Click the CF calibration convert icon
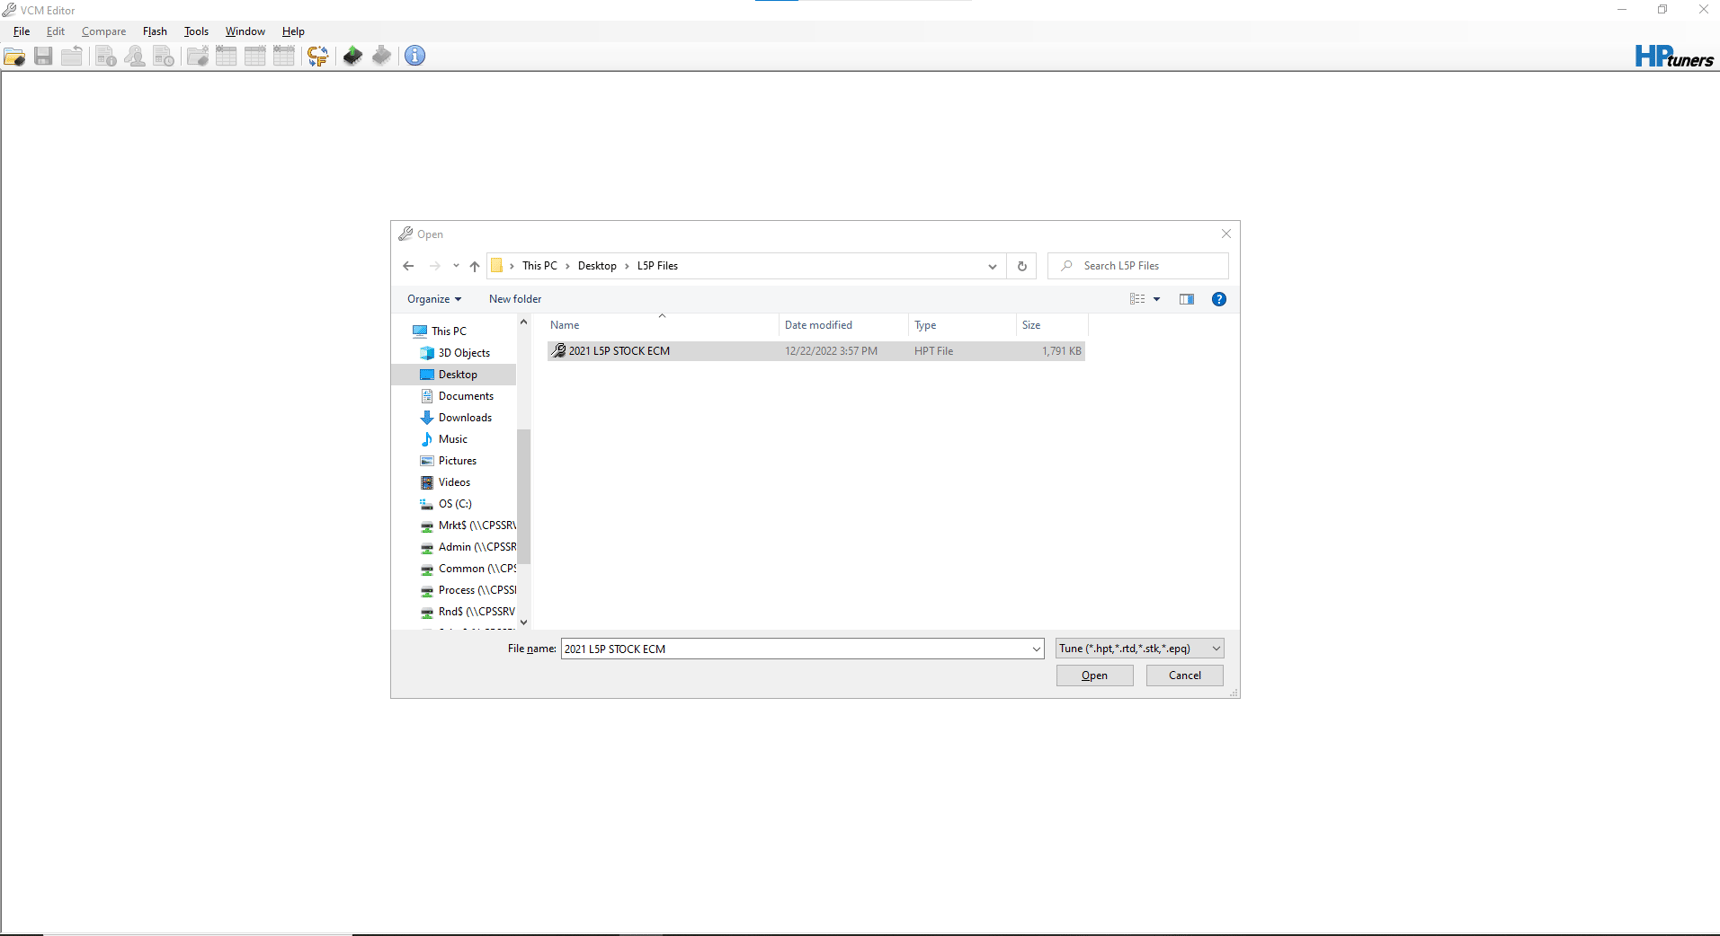Image resolution: width=1720 pixels, height=936 pixels. coord(318,56)
